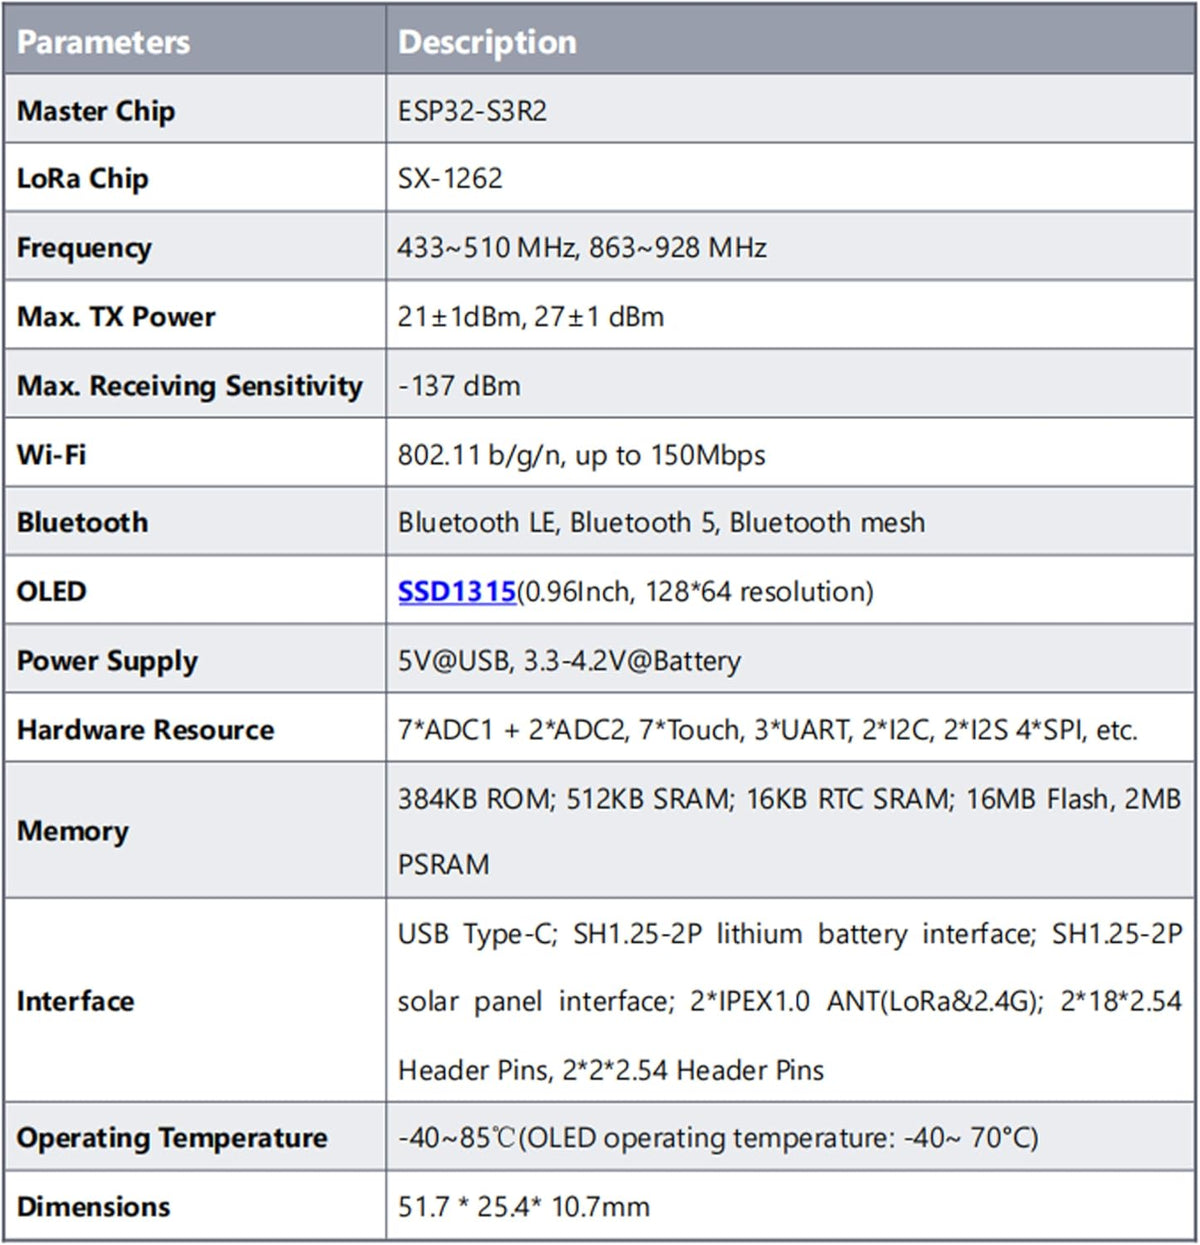Select the LoRa Chip label
This screenshot has width=1200, height=1245.
(83, 179)
